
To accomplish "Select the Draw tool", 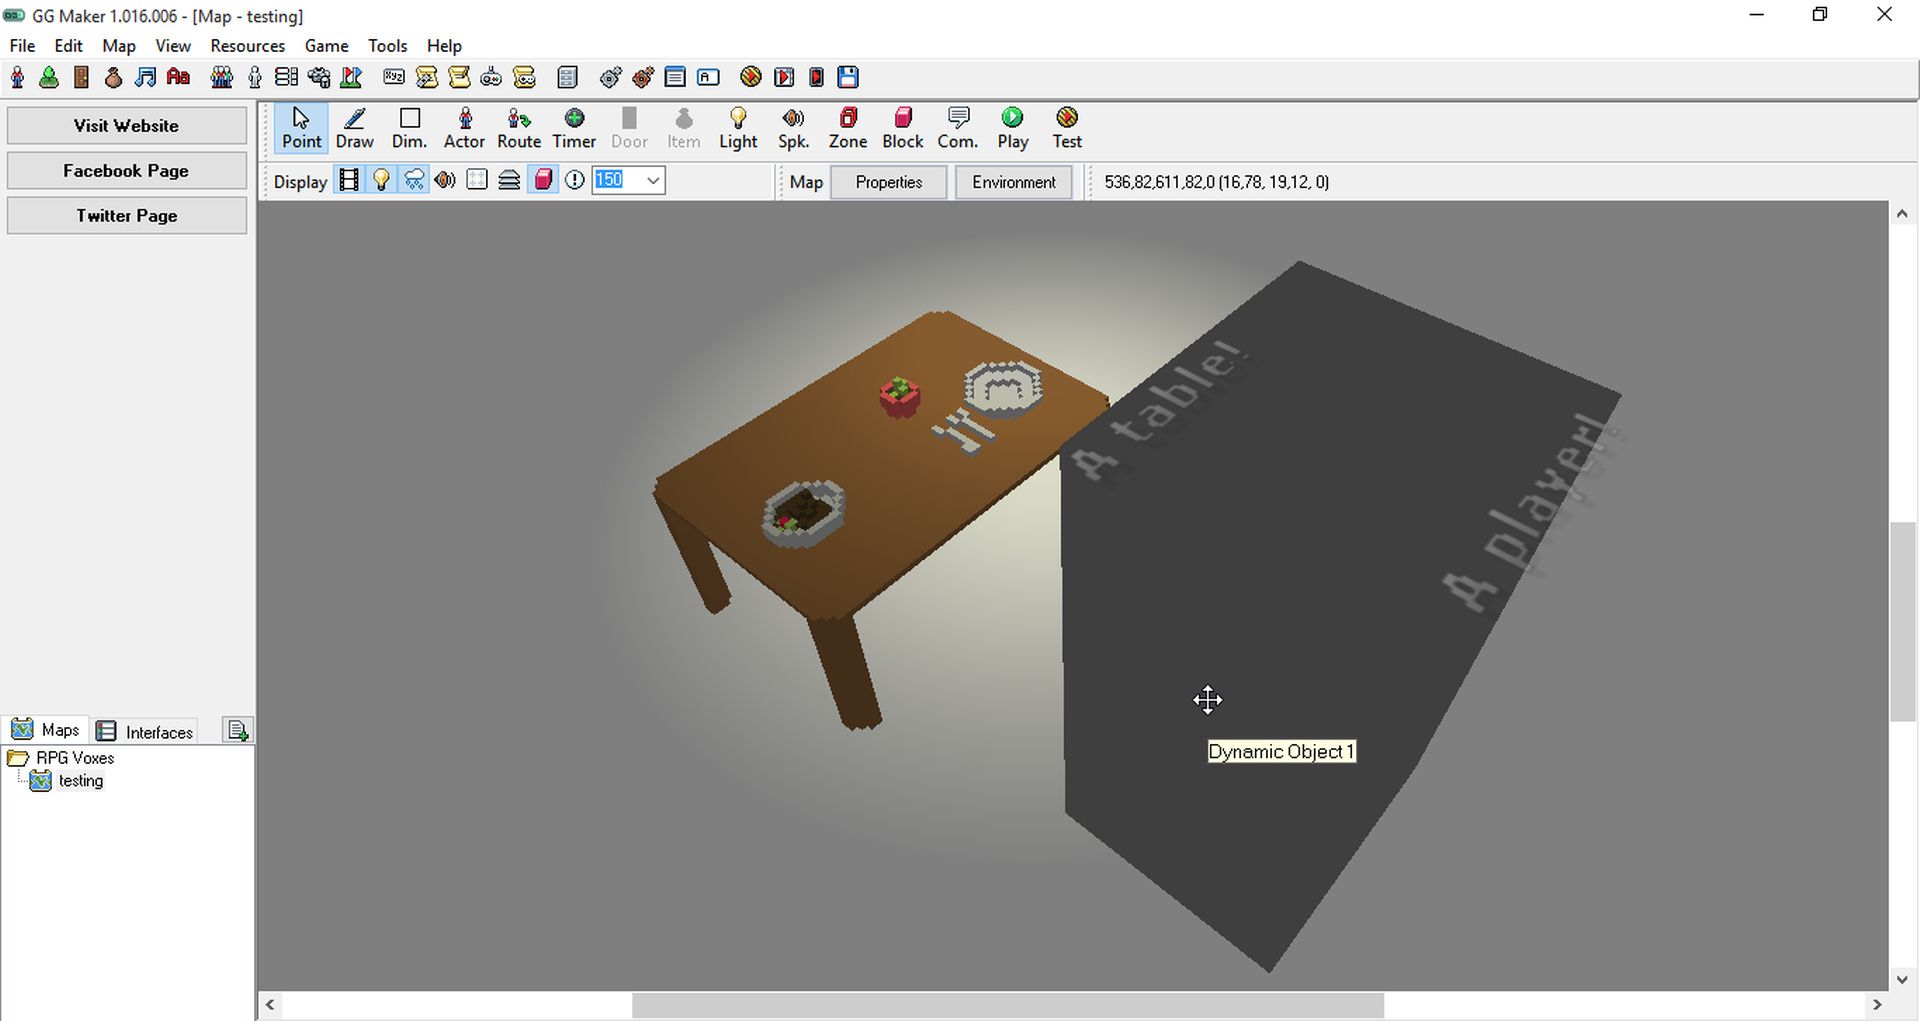I will (x=354, y=129).
